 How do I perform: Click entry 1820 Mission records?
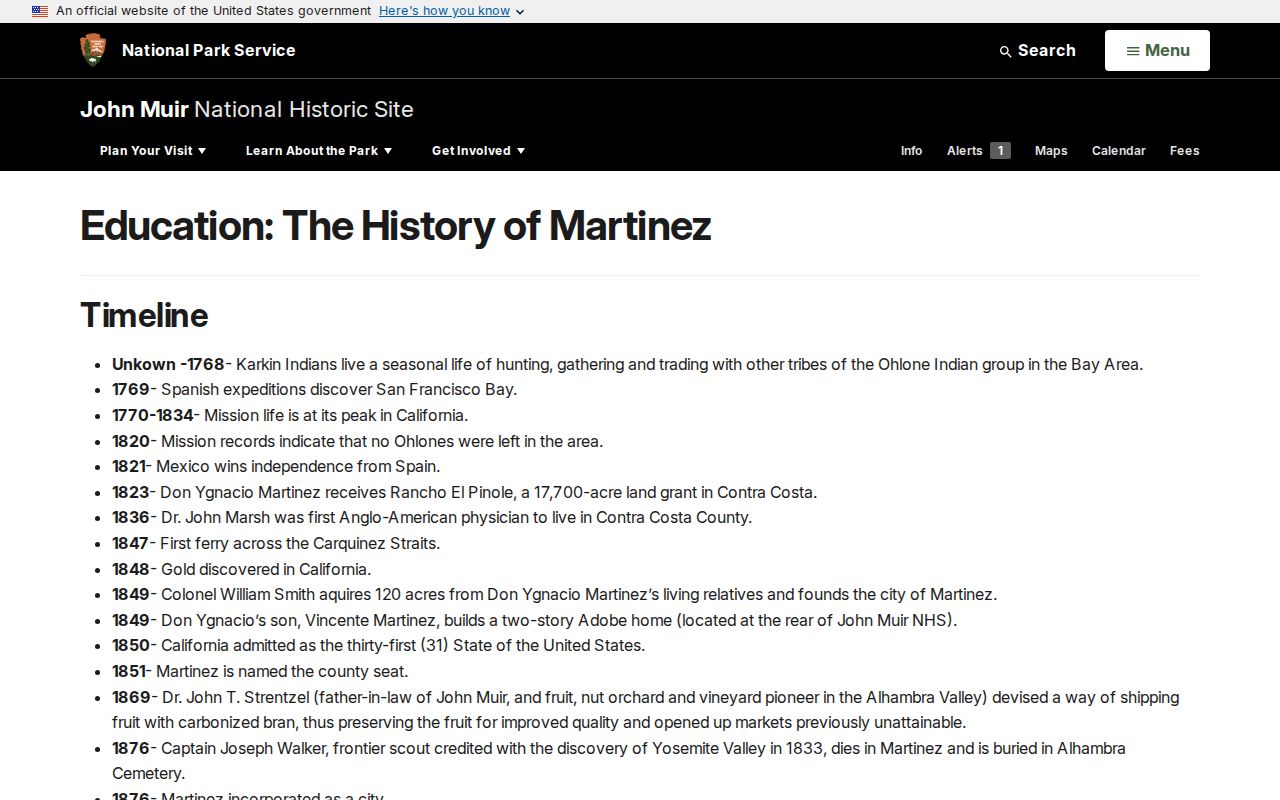pyautogui.click(x=357, y=441)
